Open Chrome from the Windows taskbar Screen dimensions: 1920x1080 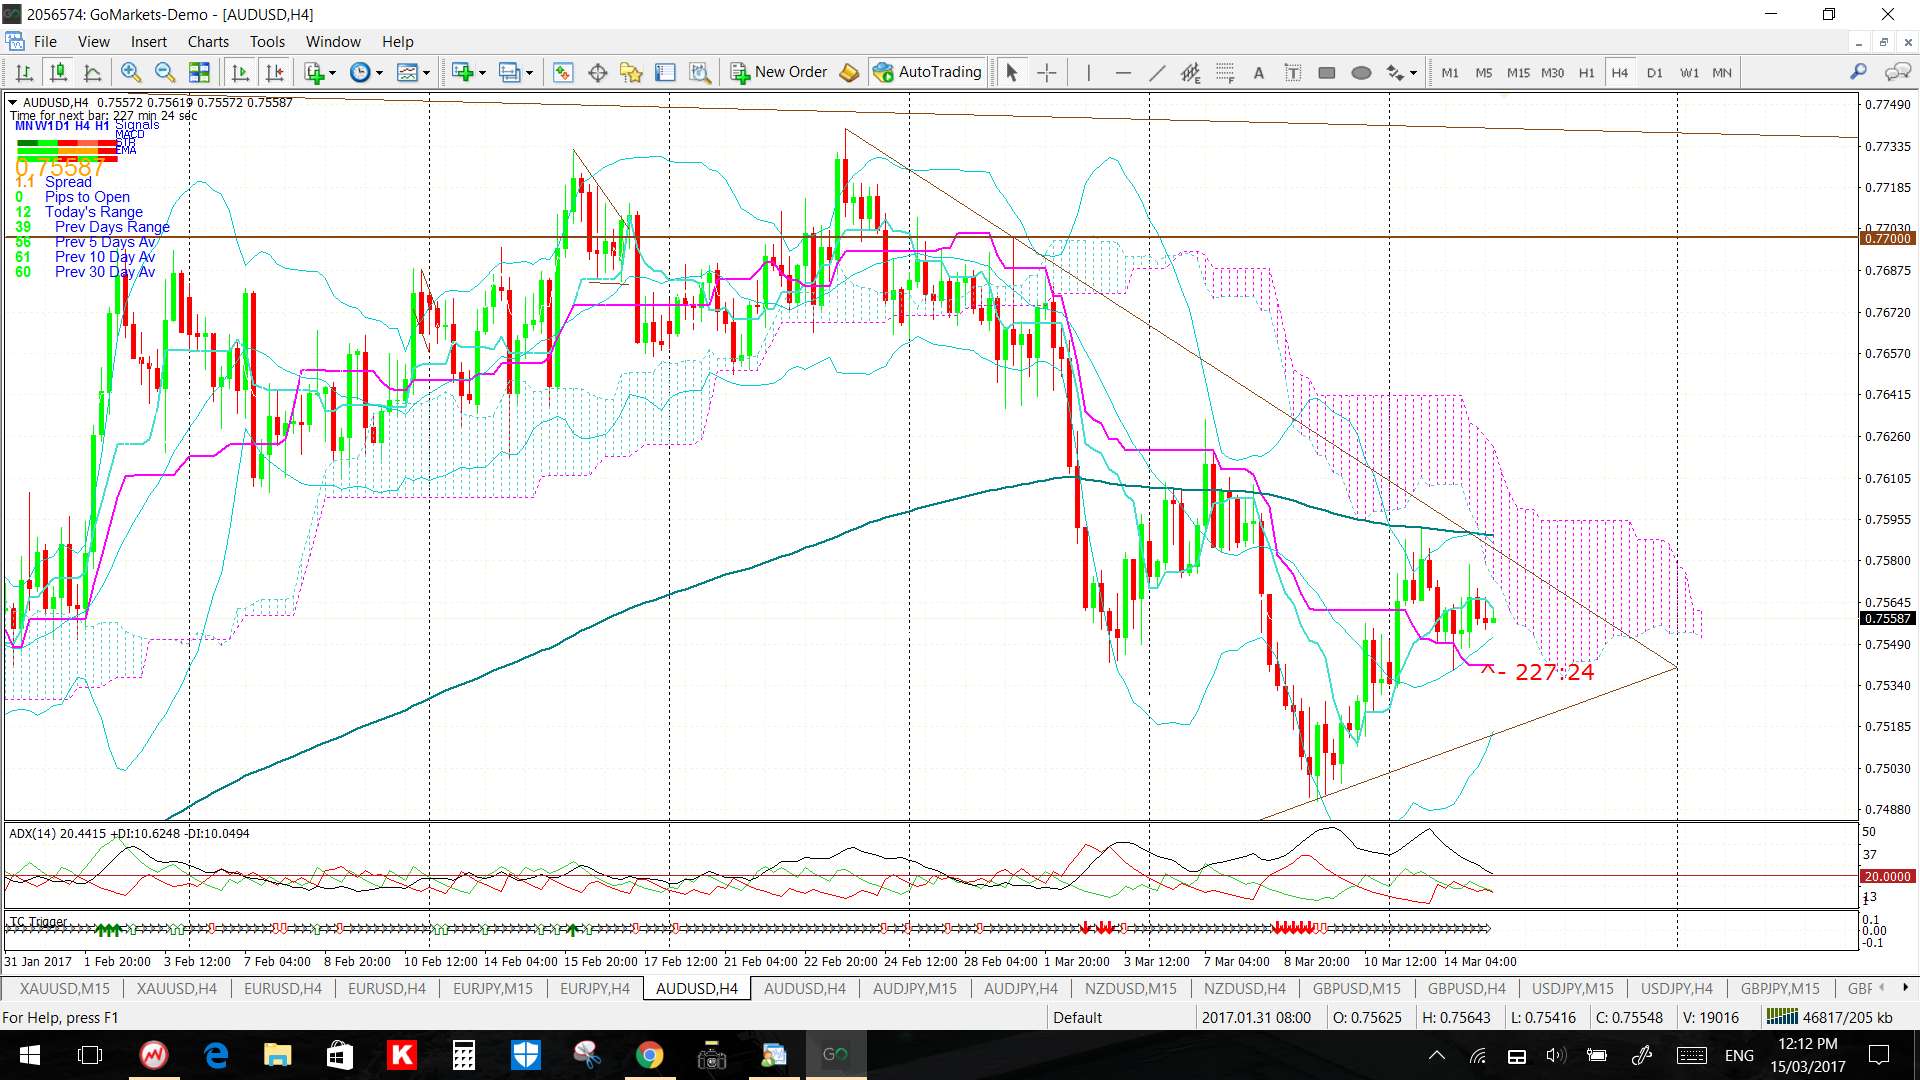point(649,1055)
